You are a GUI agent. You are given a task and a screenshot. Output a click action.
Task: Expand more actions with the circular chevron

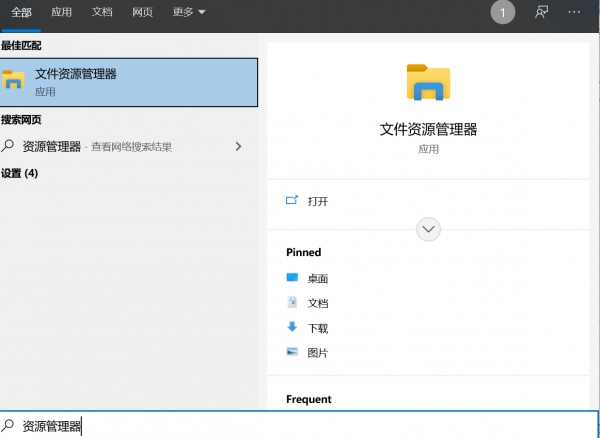[x=428, y=229]
